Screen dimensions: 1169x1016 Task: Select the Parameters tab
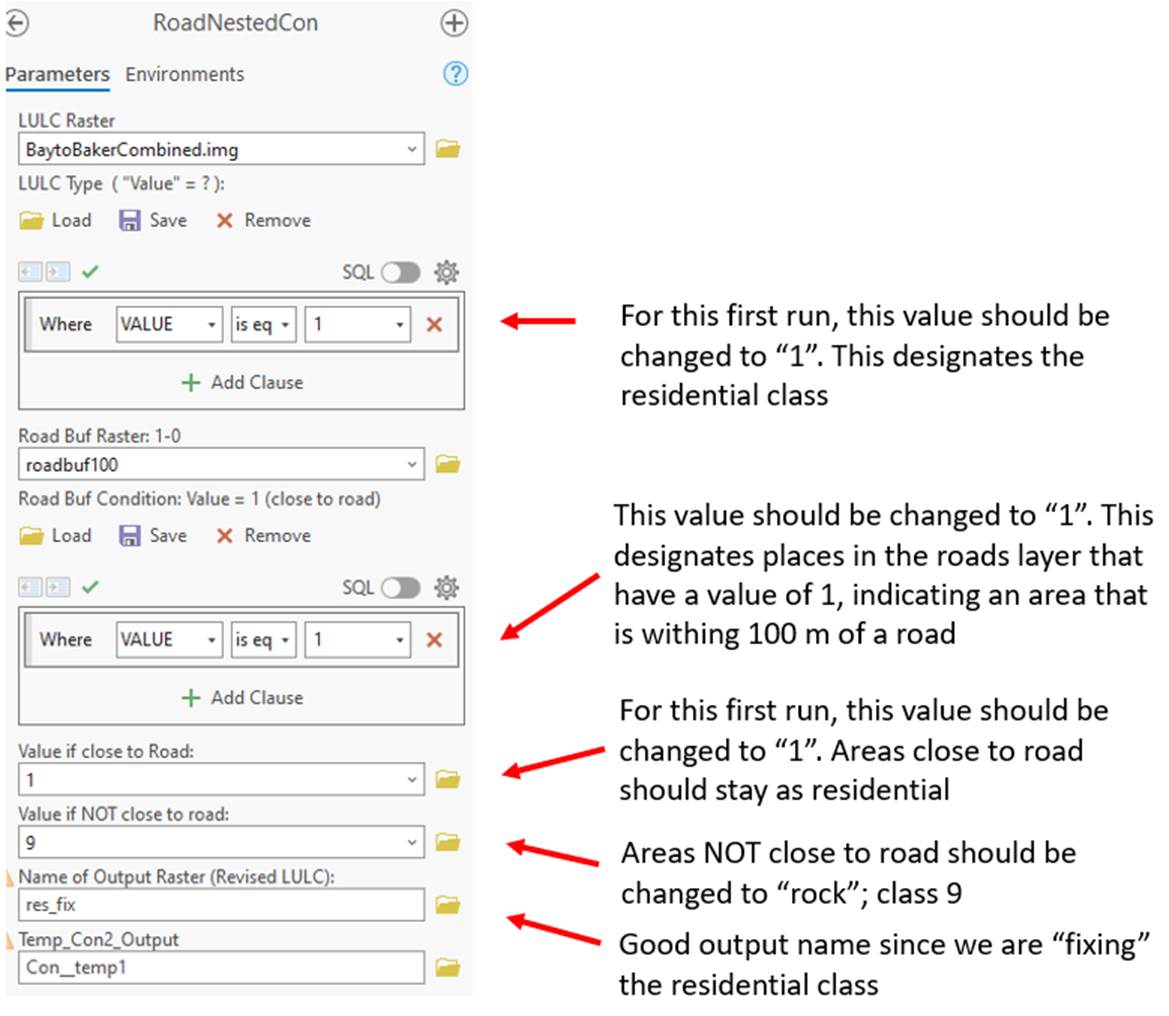point(57,75)
